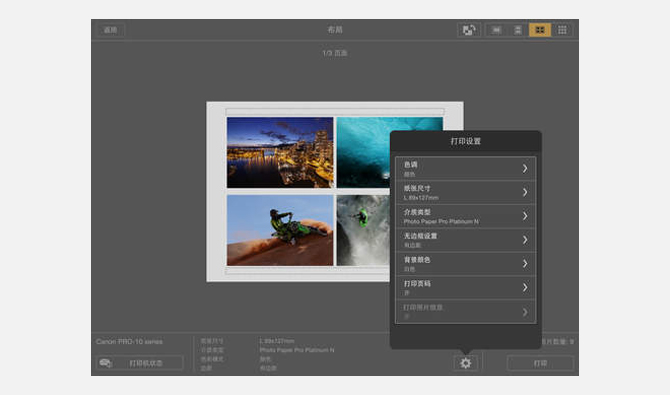The width and height of the screenshot is (670, 395).
Task: Click the printer status chat icon
Action: (106, 363)
